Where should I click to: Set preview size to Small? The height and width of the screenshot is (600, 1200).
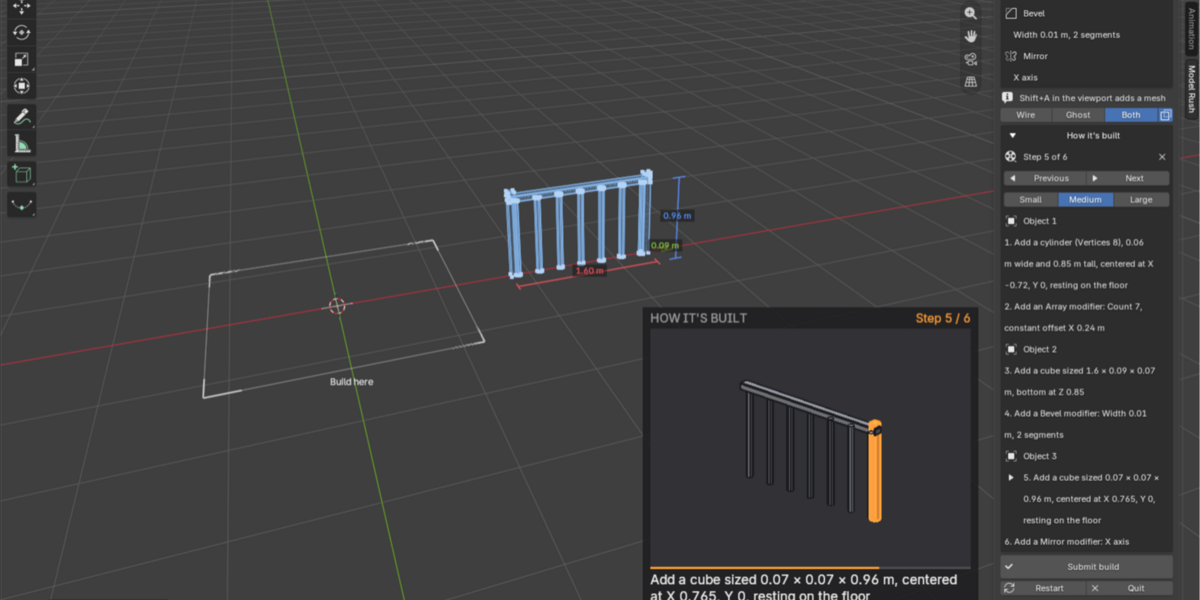point(1030,199)
